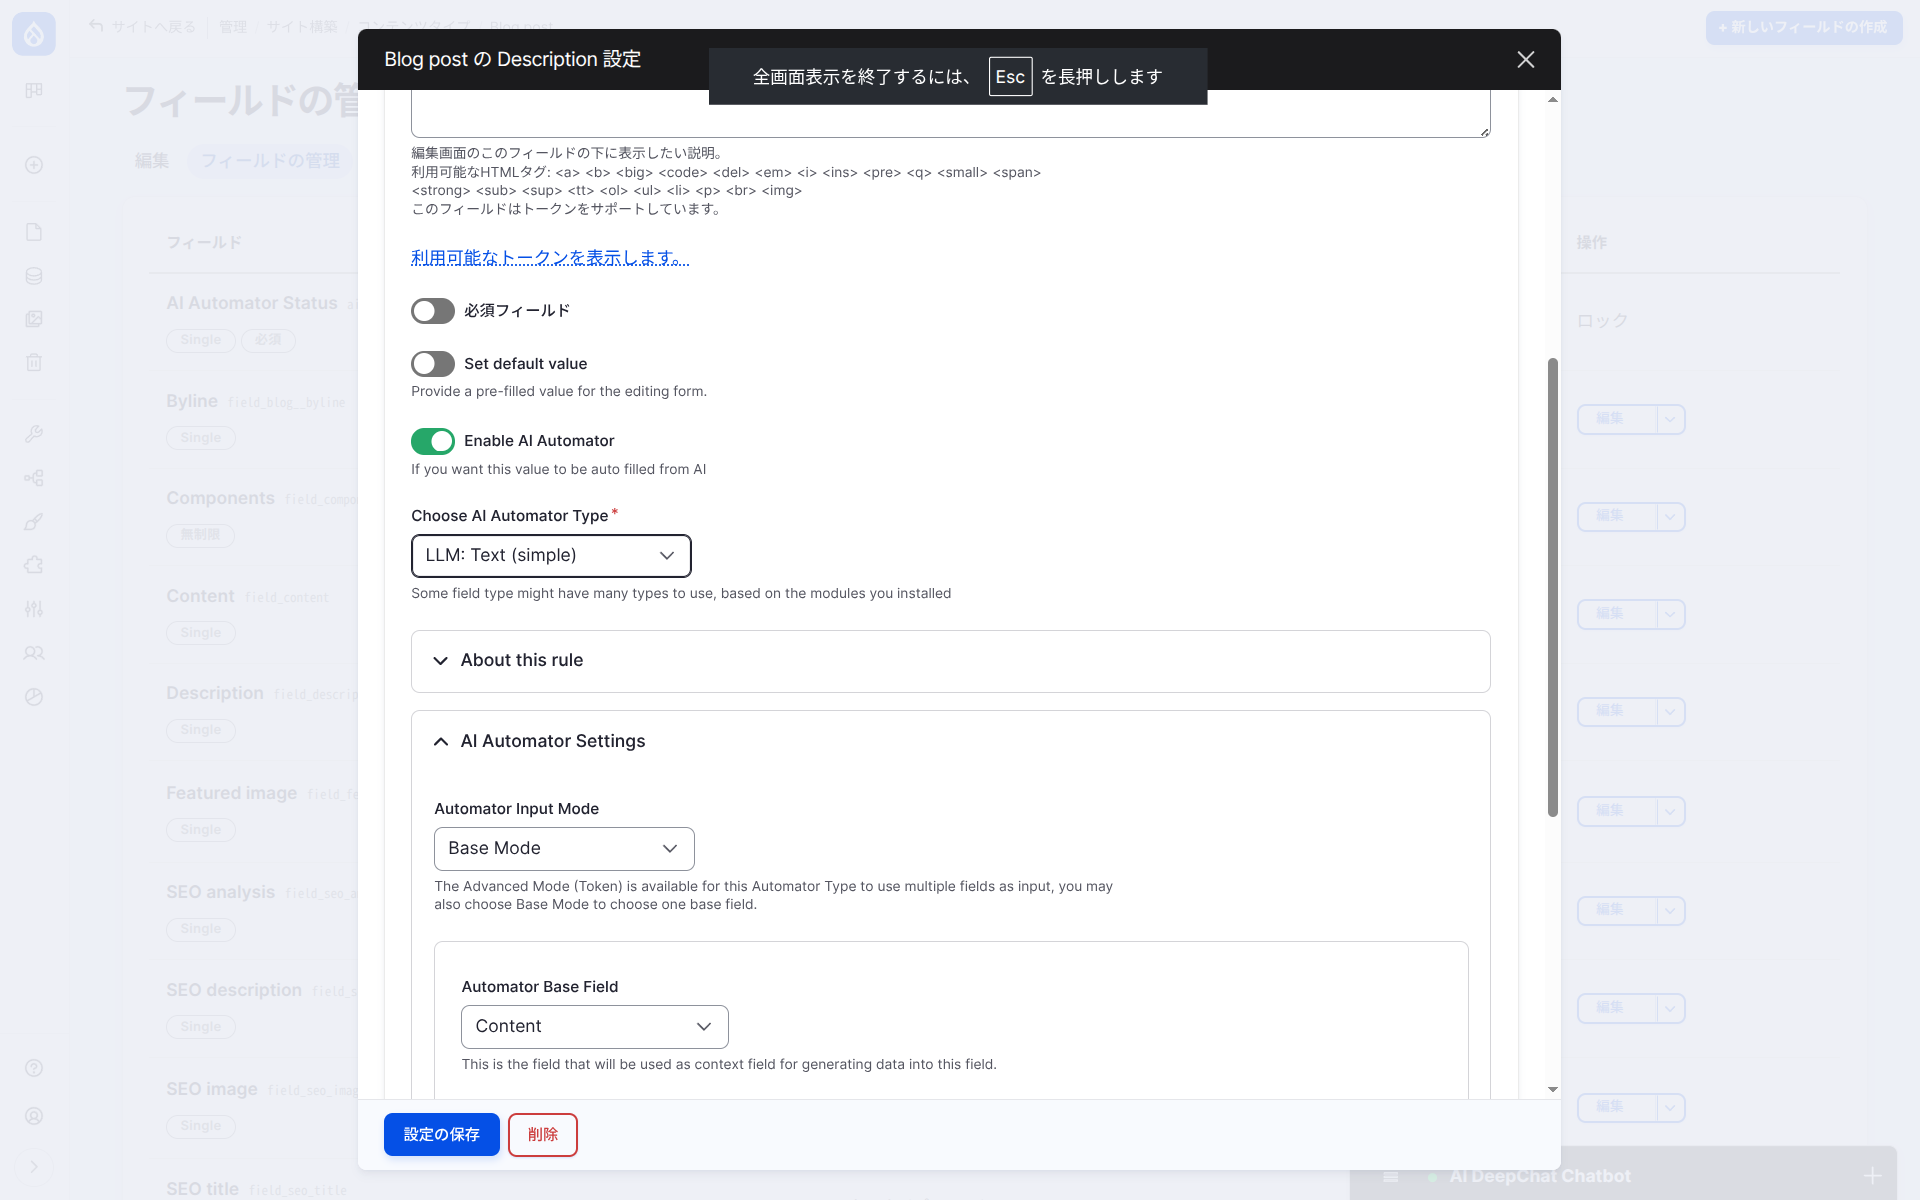Screen dimensions: 1920x1200
Task: Open the Choose AI Automator Type dropdown
Action: tap(551, 556)
